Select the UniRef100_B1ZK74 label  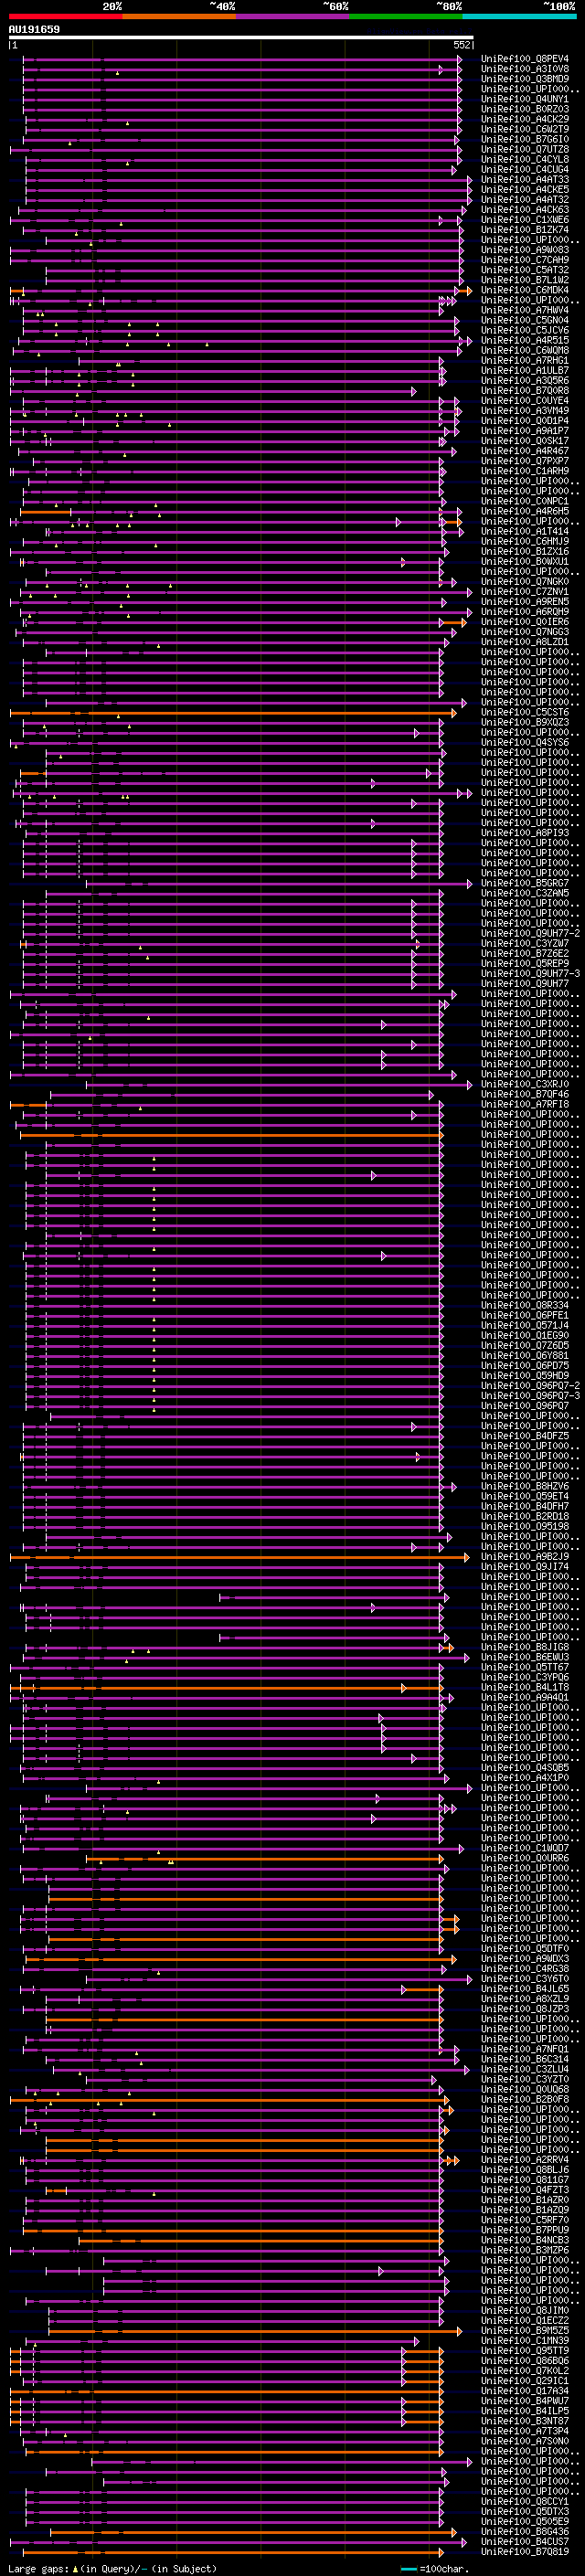click(x=525, y=230)
